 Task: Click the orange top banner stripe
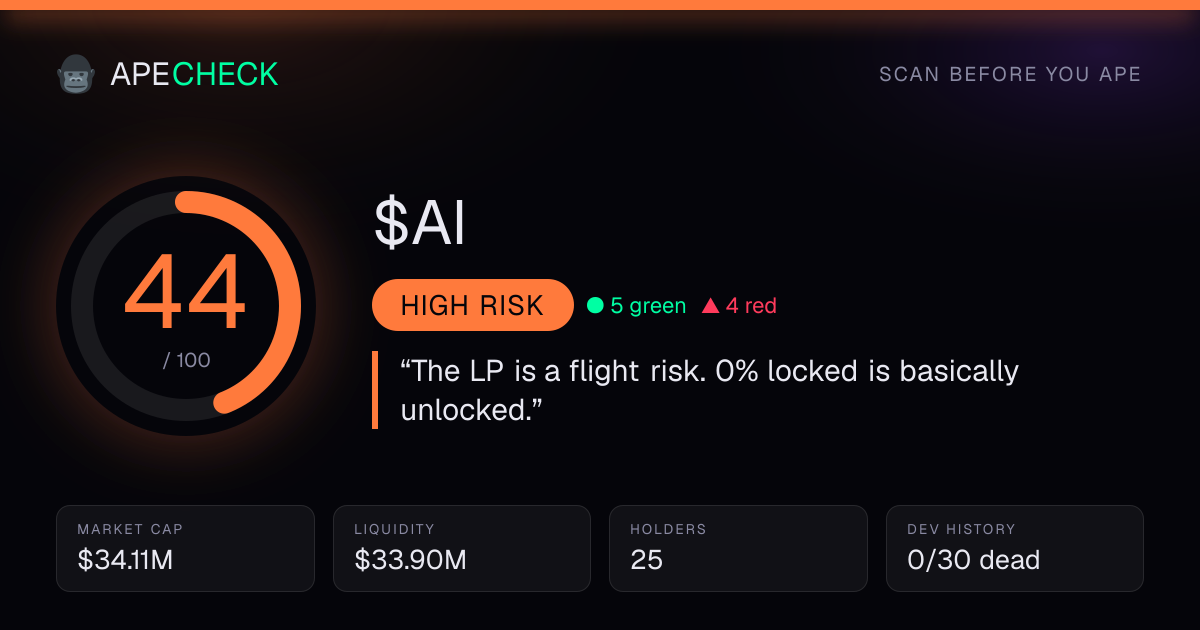click(600, 5)
